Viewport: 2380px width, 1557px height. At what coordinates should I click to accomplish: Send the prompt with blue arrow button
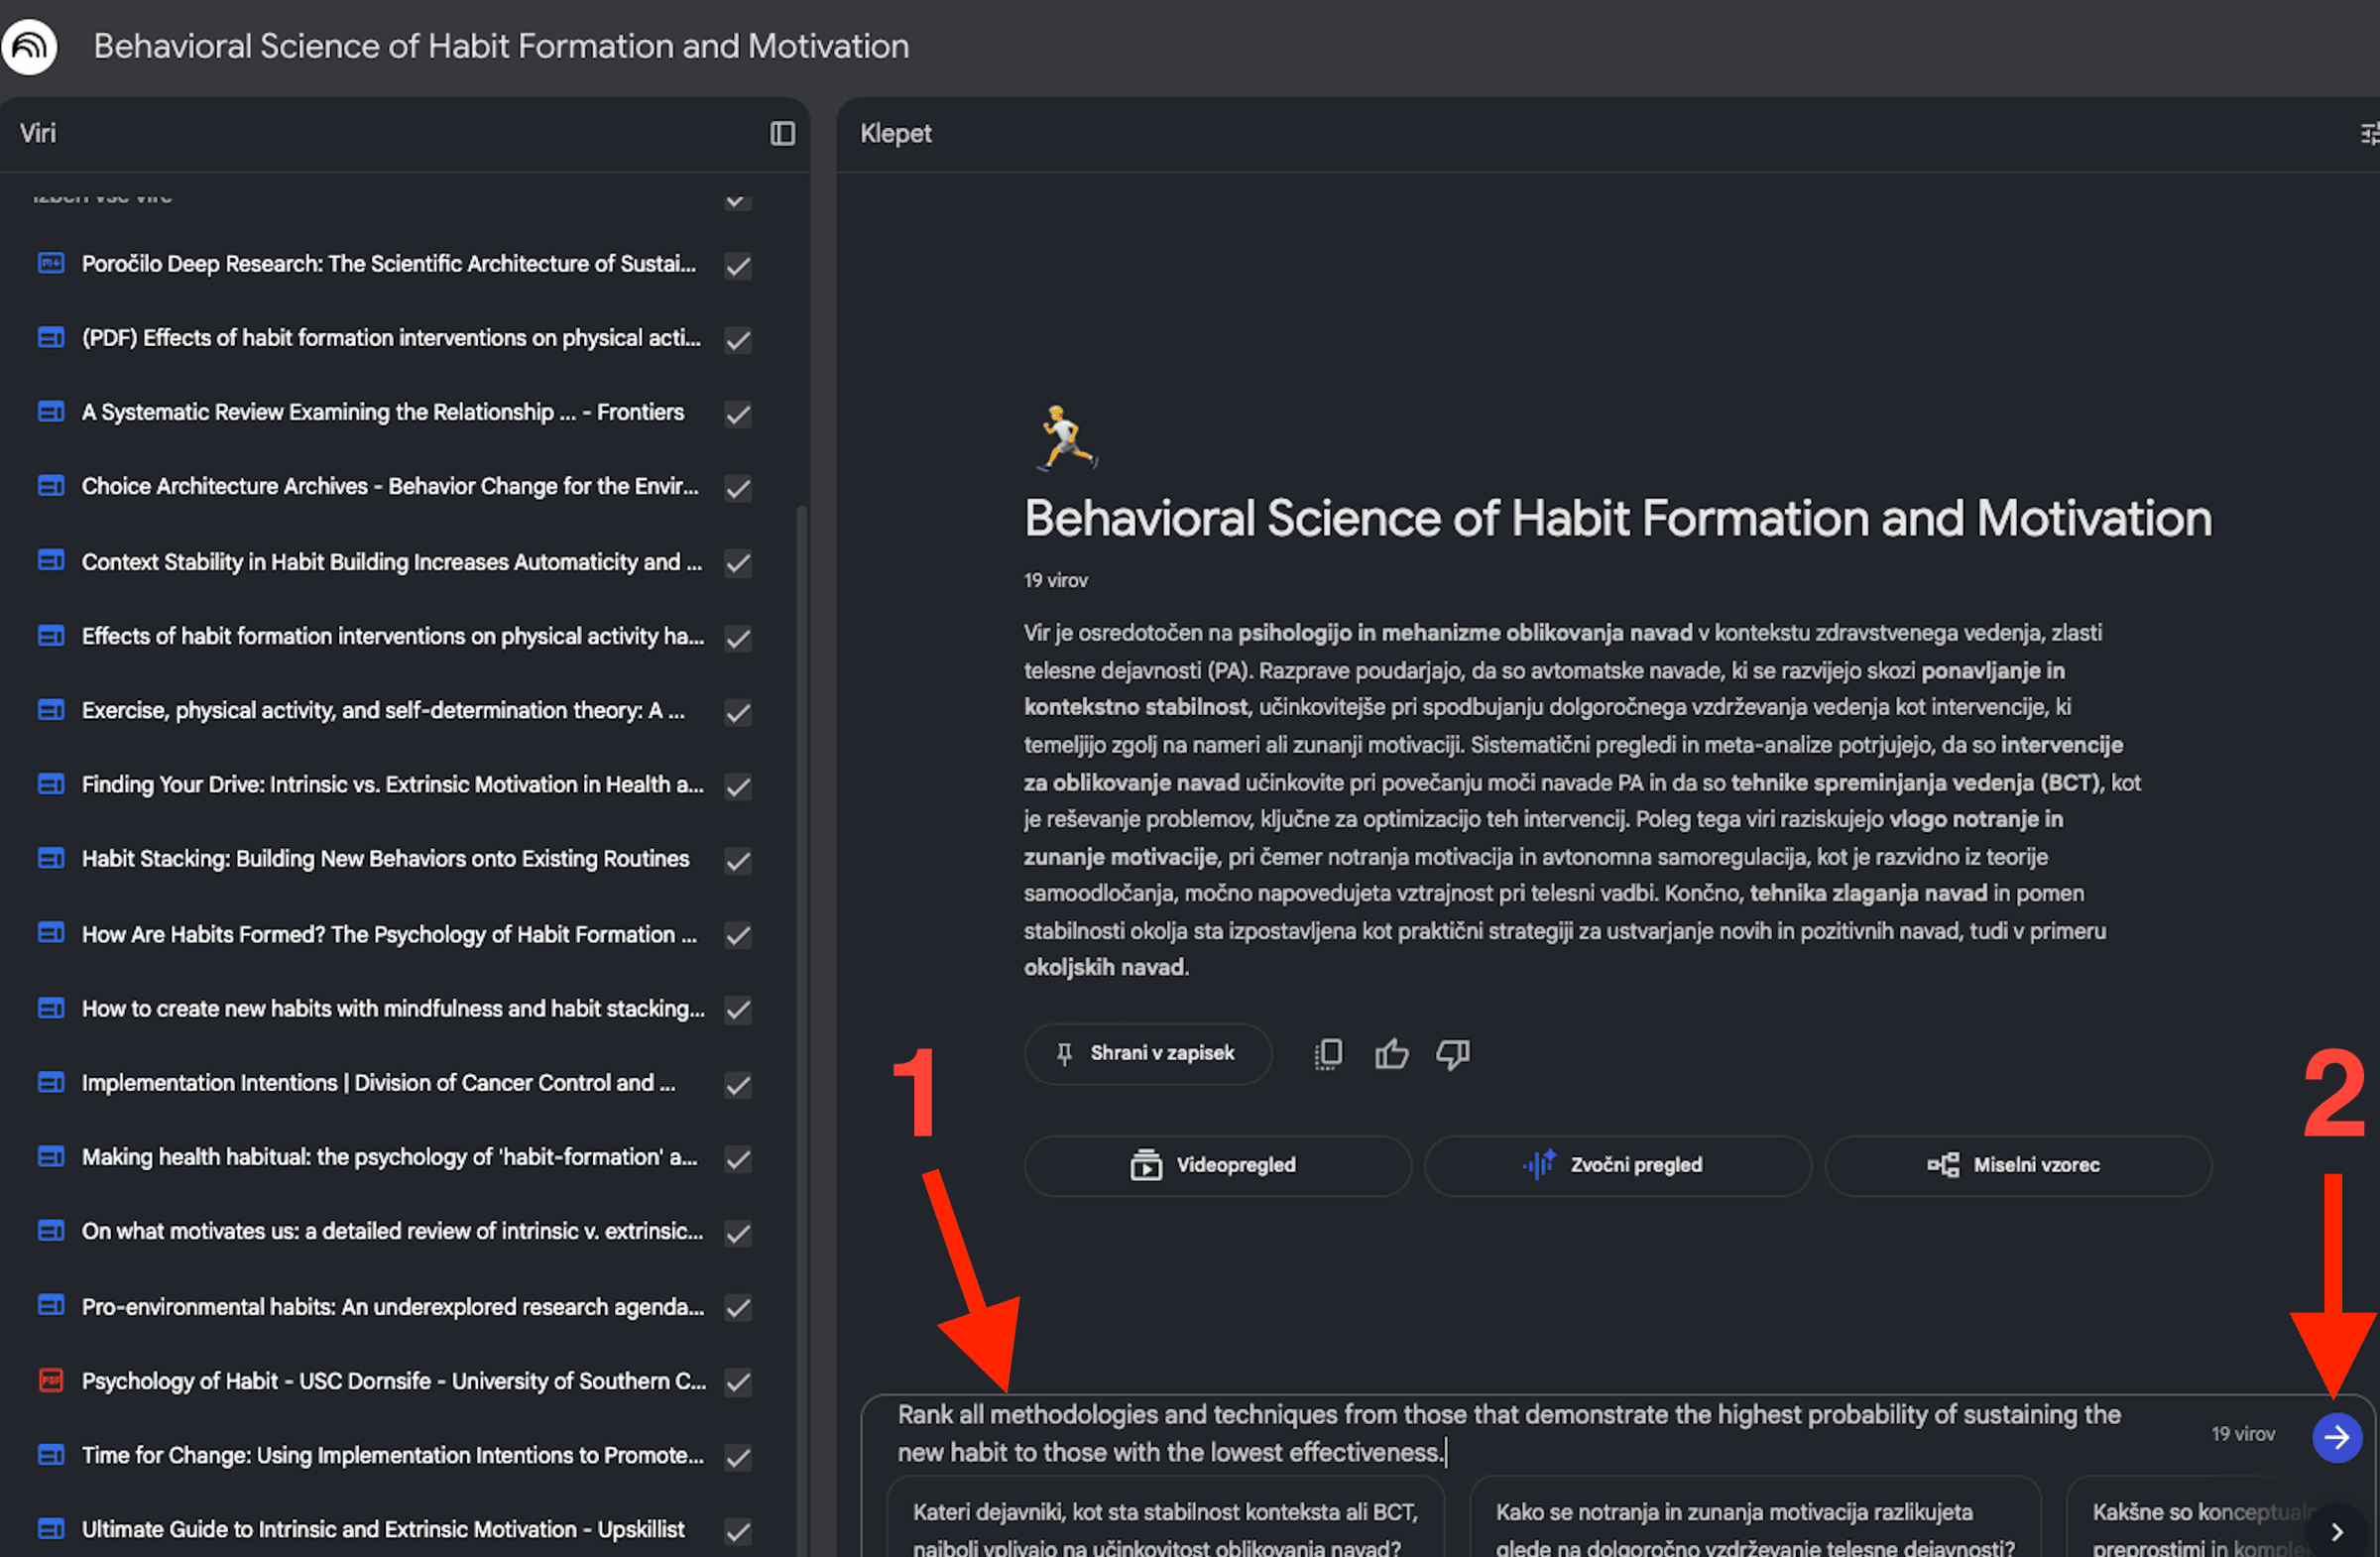2336,1437
